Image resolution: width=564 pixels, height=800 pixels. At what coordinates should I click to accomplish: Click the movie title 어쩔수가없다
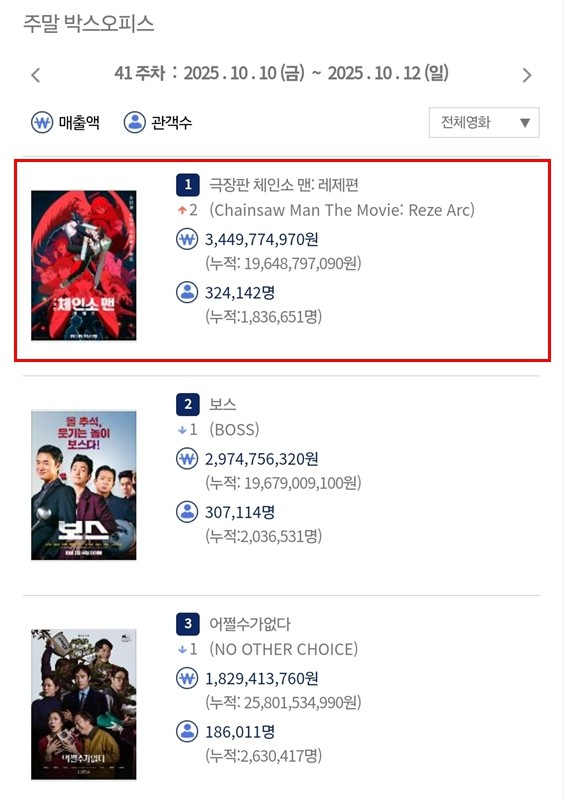pyautogui.click(x=250, y=623)
